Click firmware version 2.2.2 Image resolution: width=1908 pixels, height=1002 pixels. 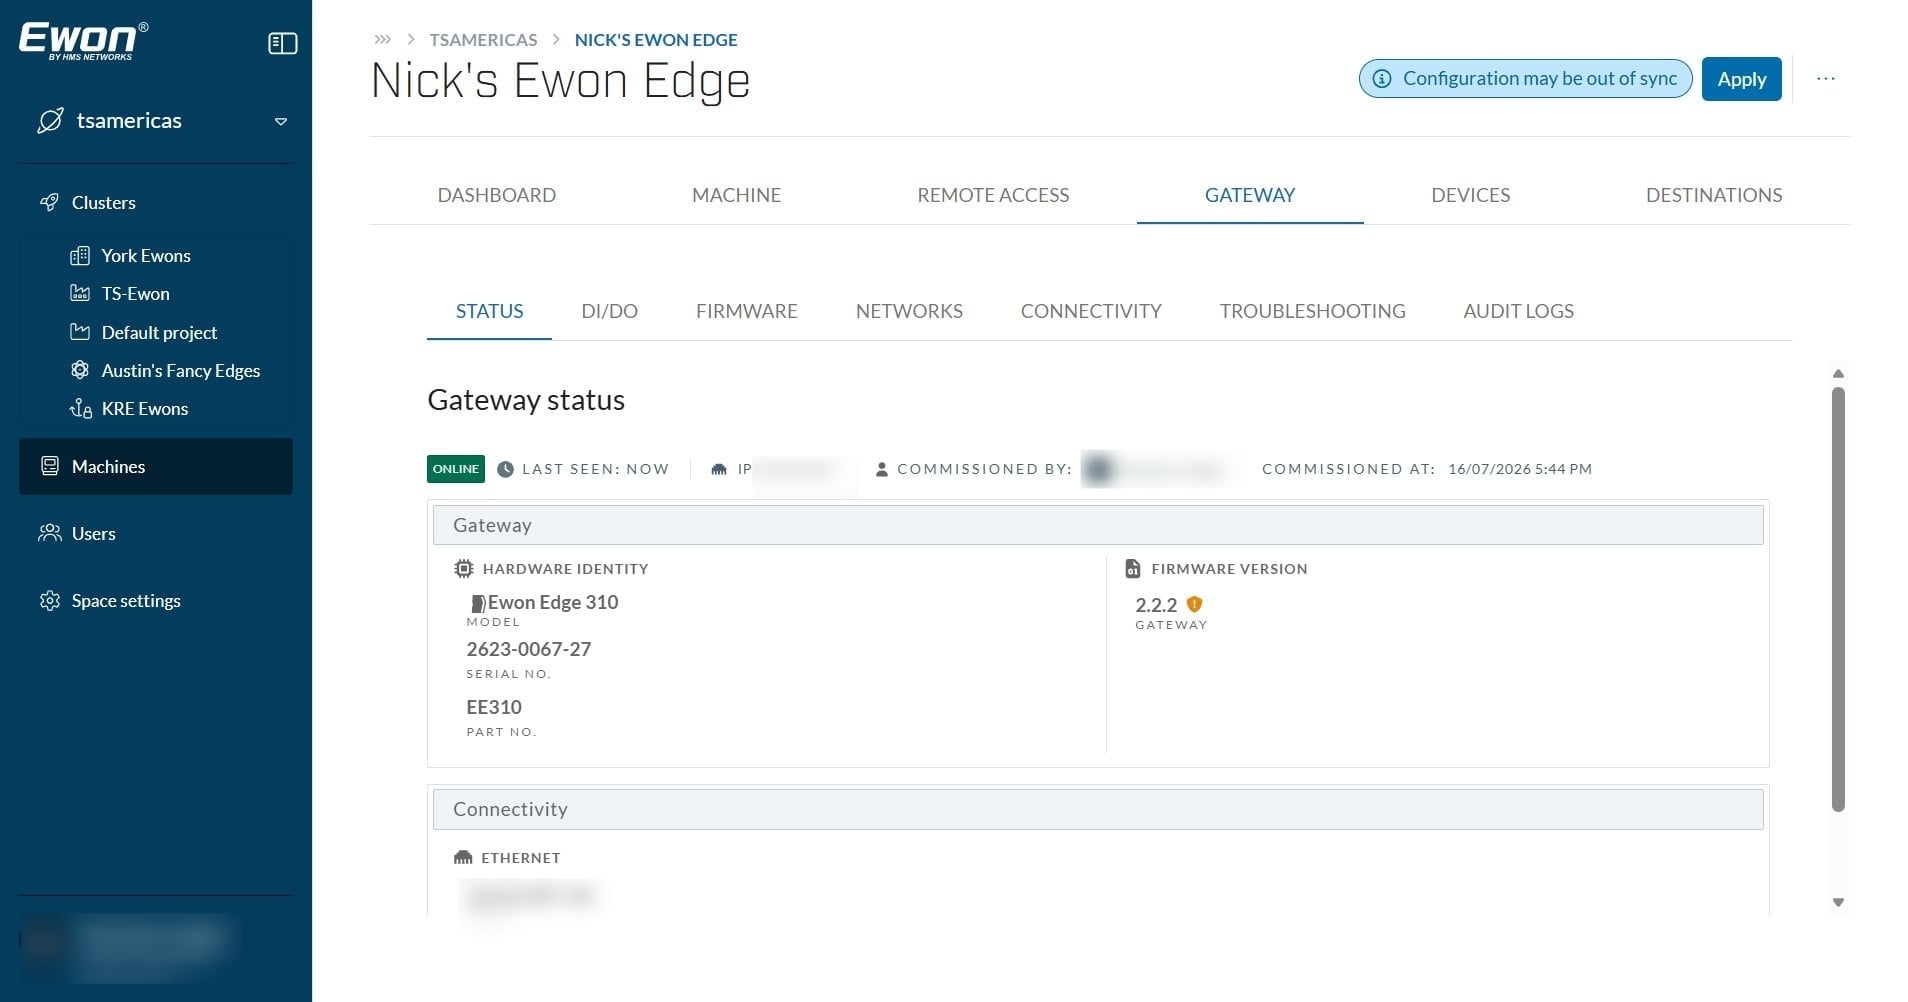[1156, 605]
